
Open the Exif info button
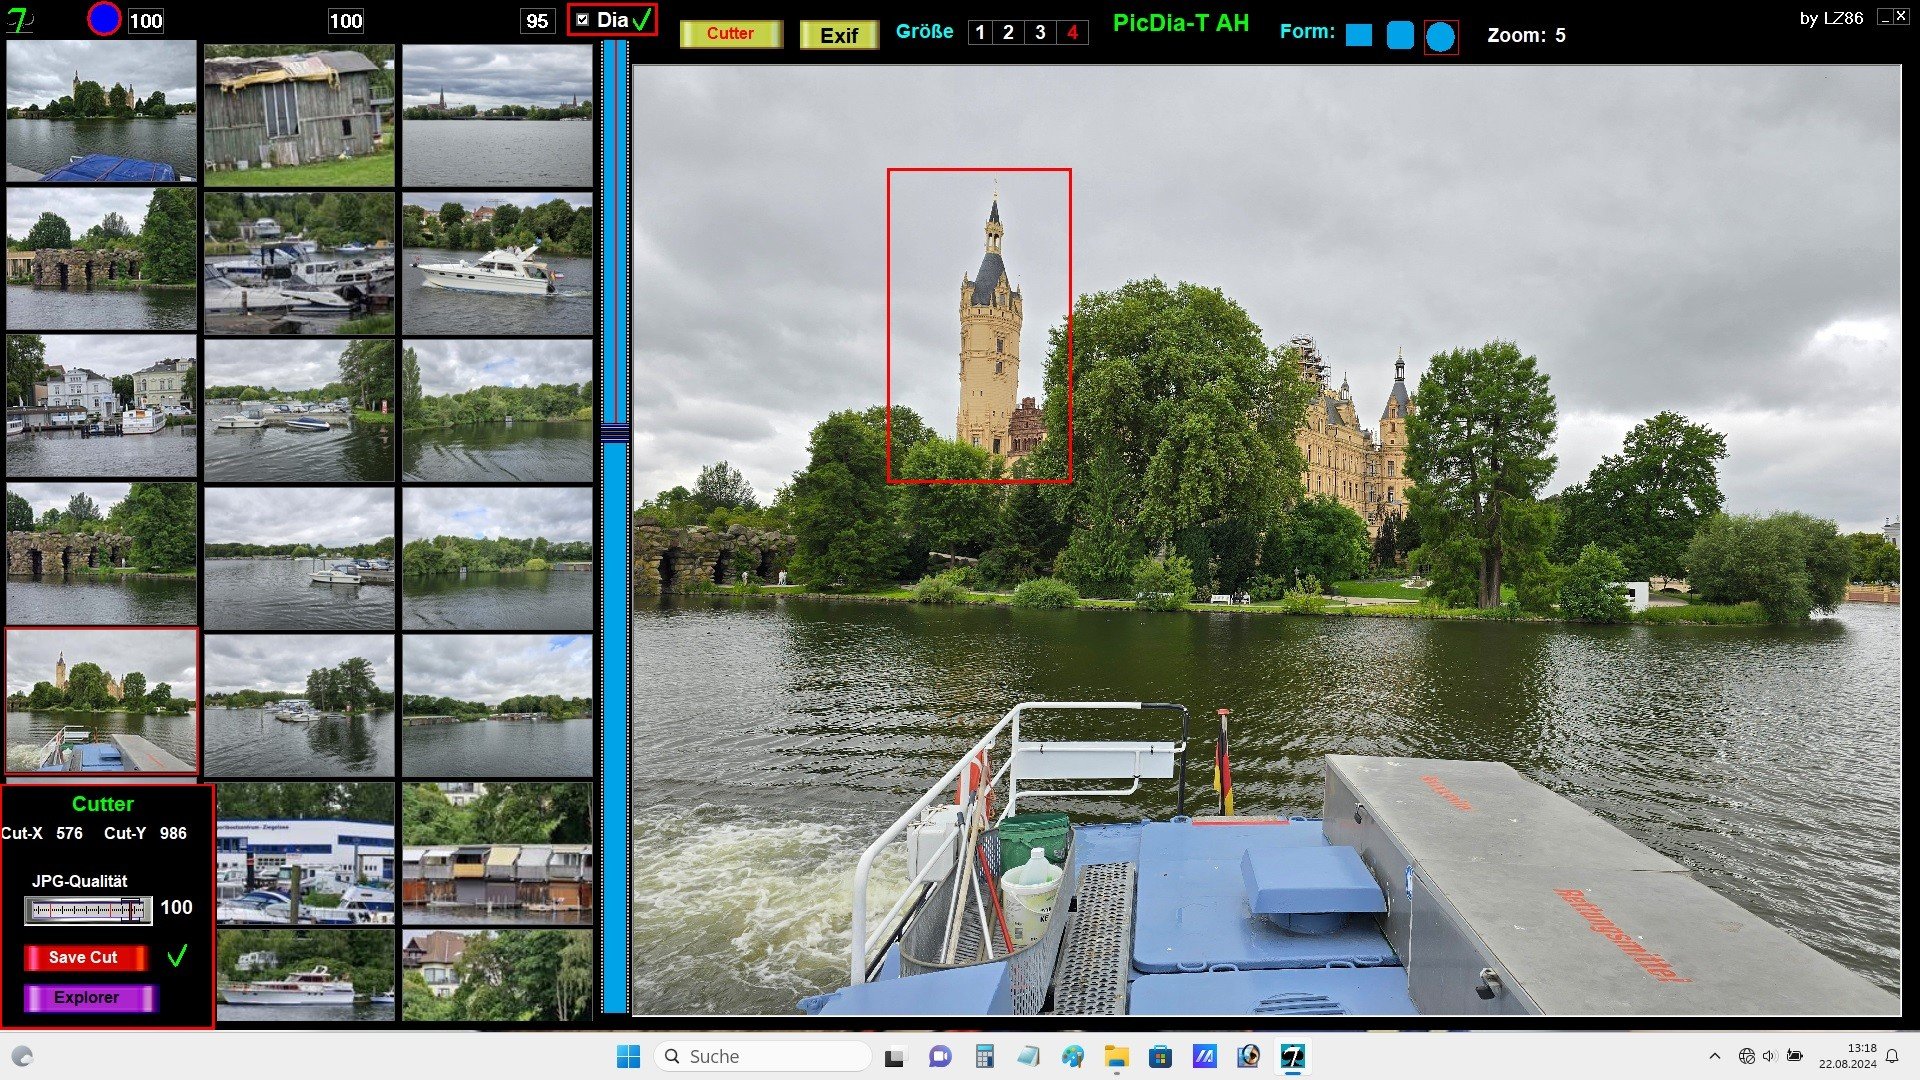(839, 35)
